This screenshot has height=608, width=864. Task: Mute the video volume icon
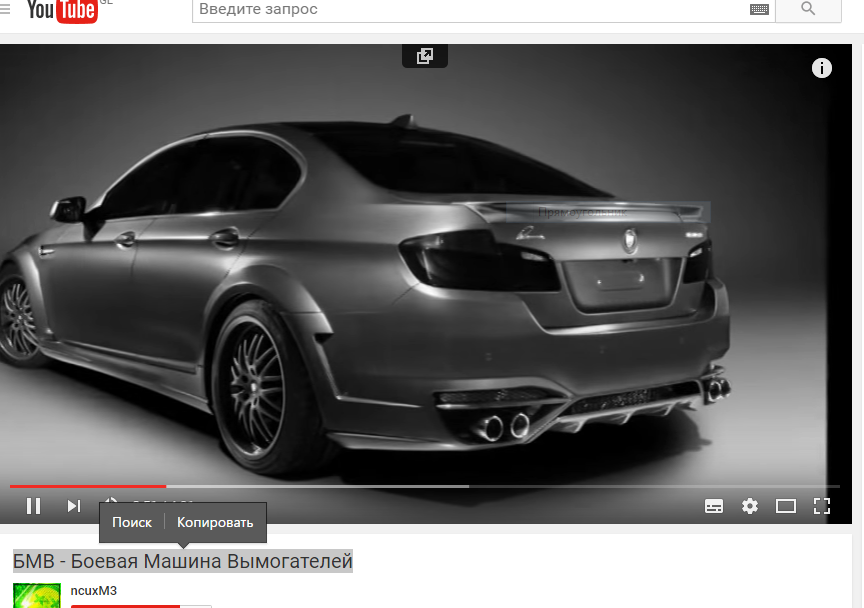pos(110,501)
